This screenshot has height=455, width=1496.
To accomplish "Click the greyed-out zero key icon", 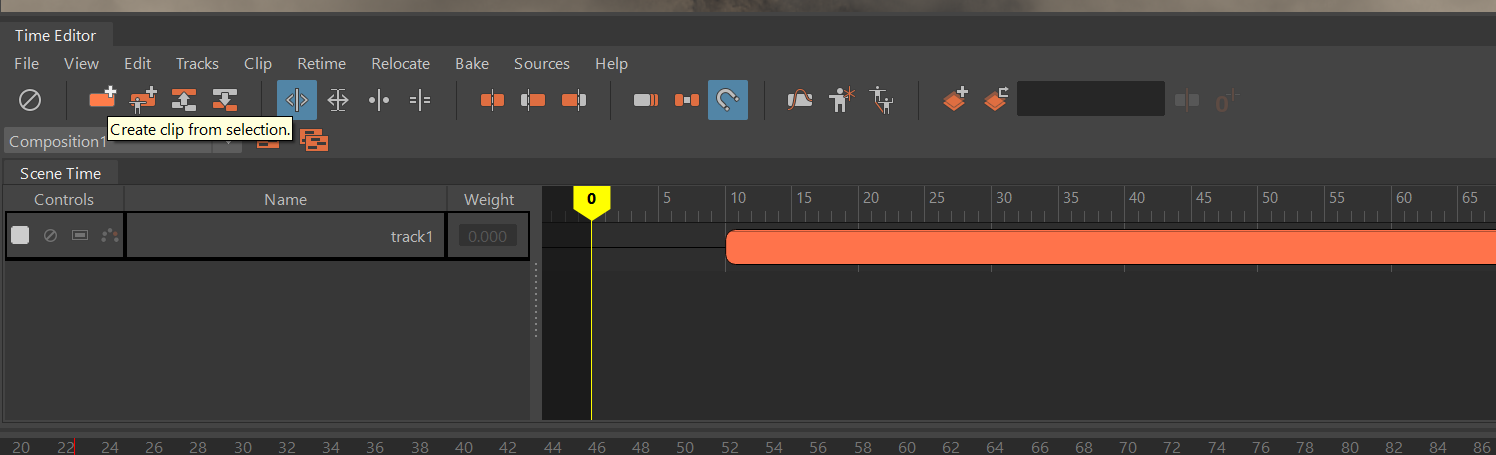I will pos(1227,100).
